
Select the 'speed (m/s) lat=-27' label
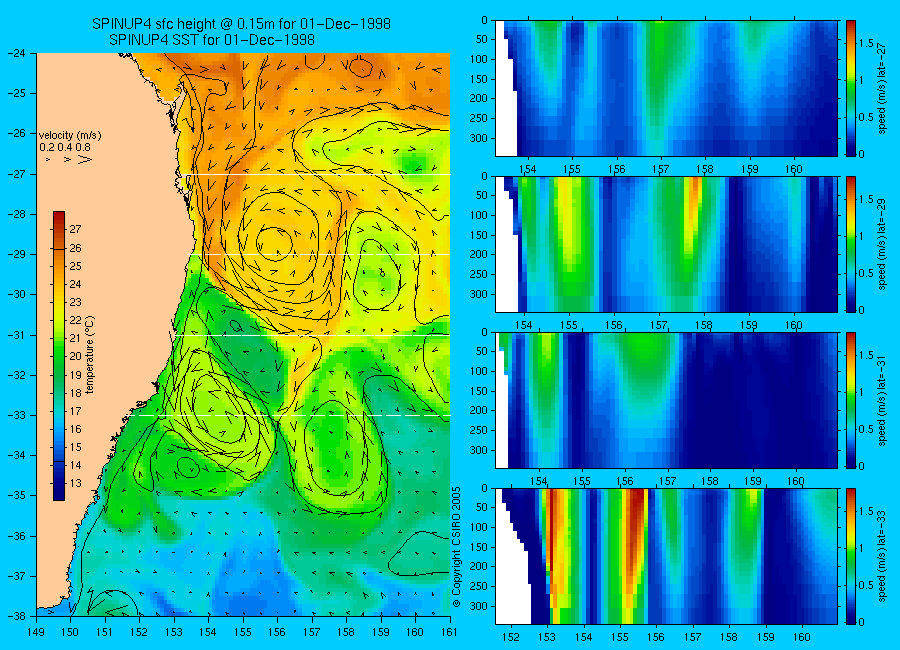882,88
